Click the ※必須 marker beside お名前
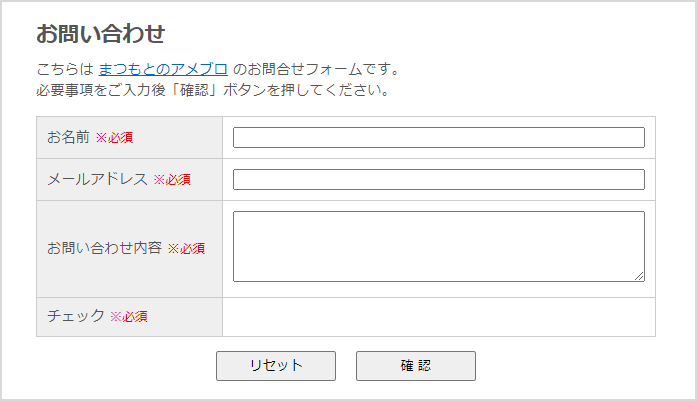 [114, 137]
